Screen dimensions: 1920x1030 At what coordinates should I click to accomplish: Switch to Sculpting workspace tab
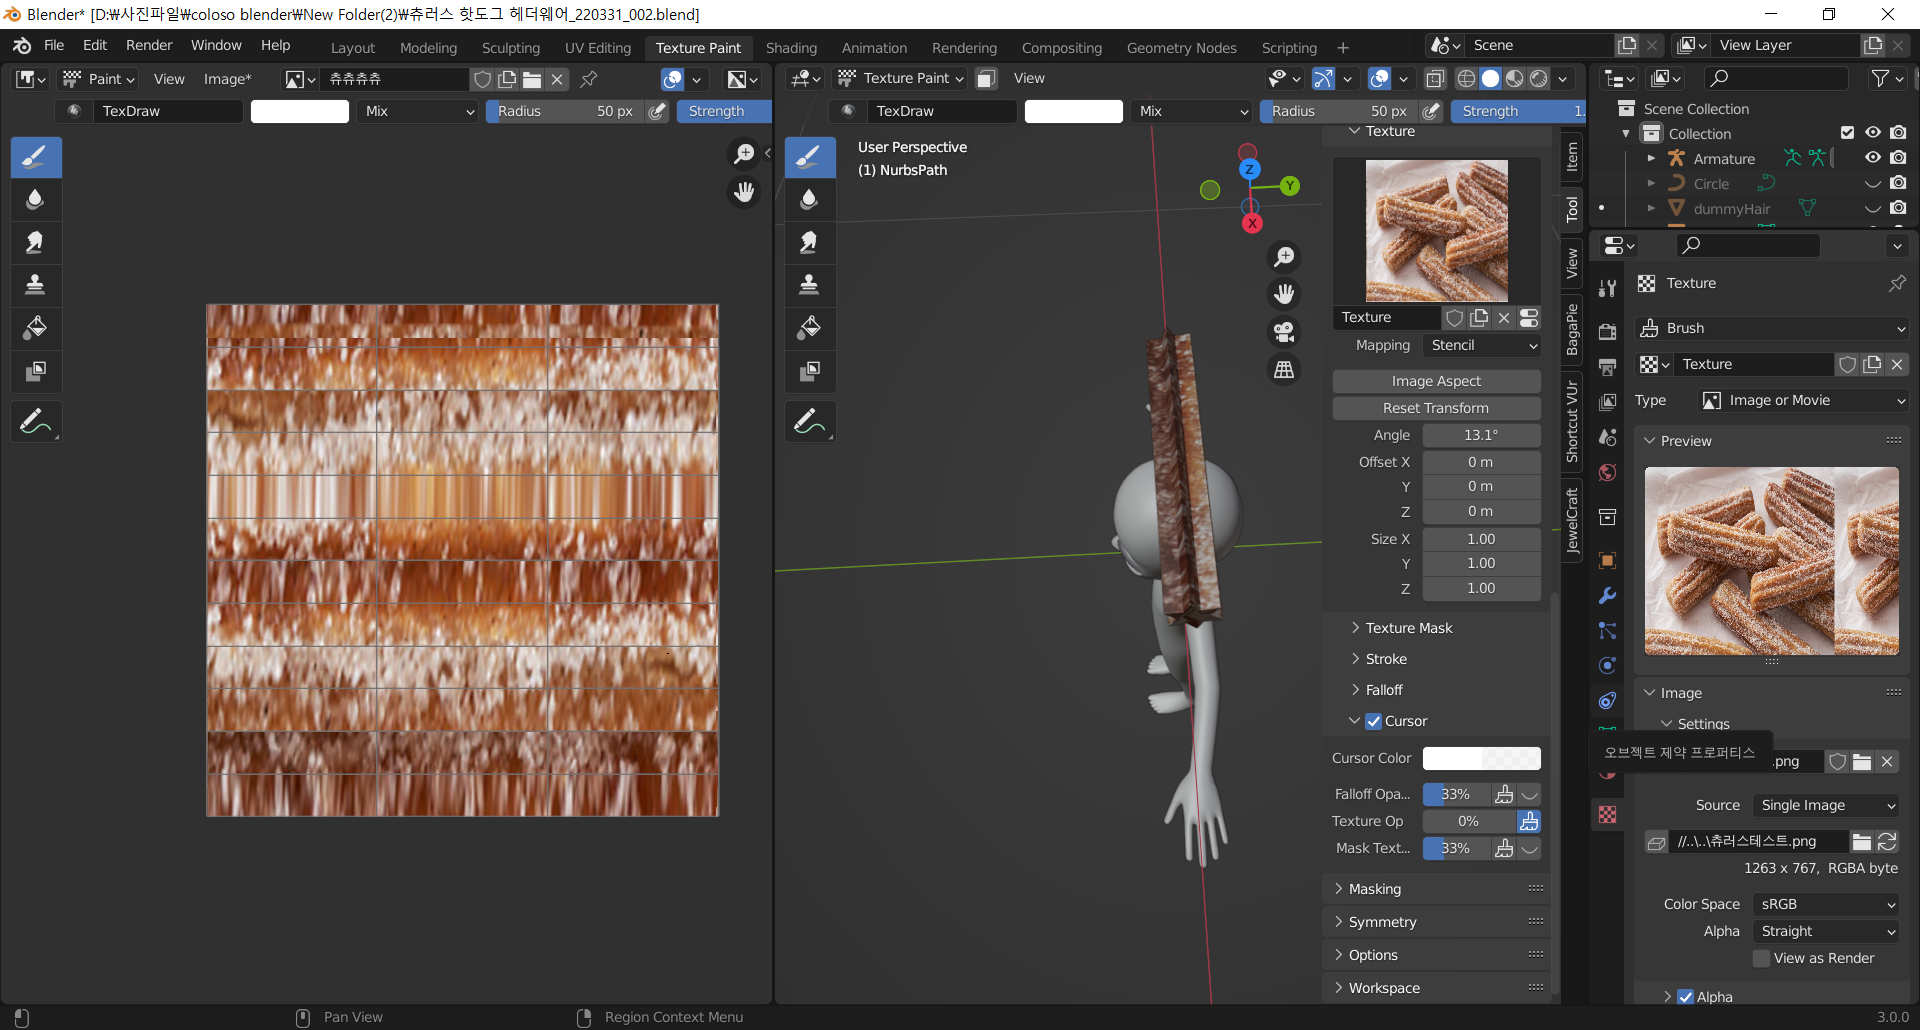click(510, 47)
